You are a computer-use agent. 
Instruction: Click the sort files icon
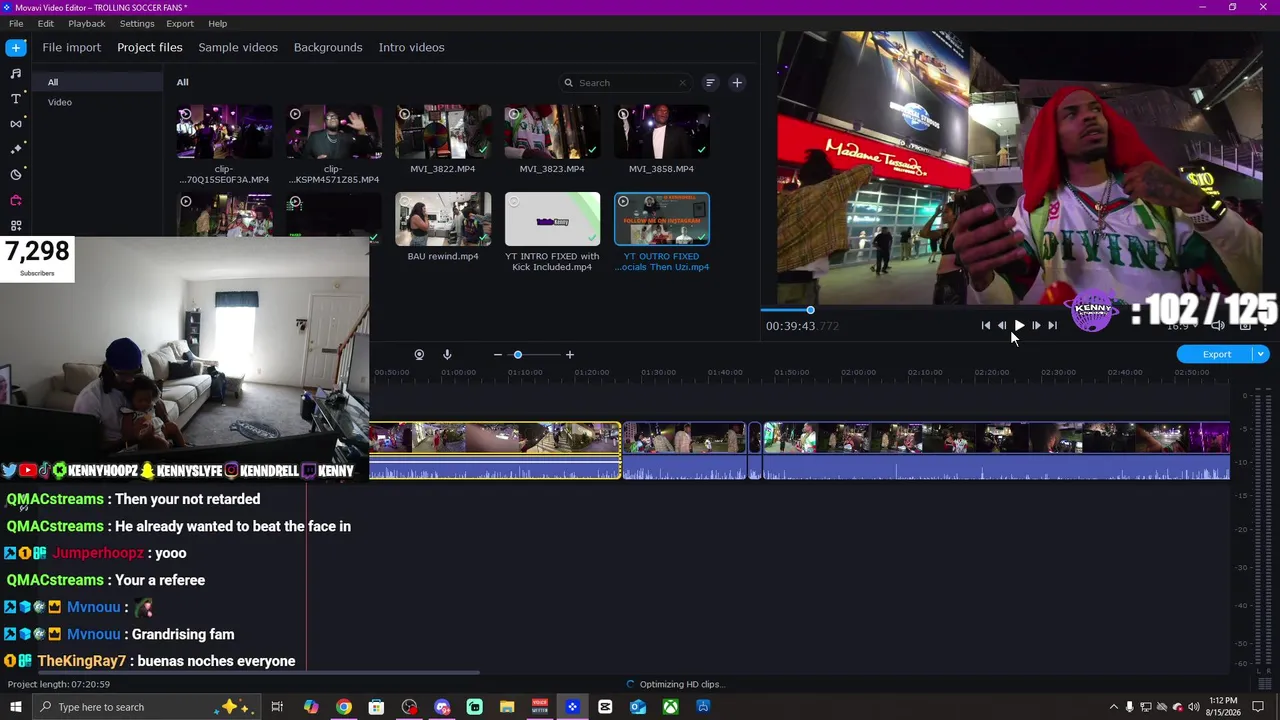coord(710,83)
